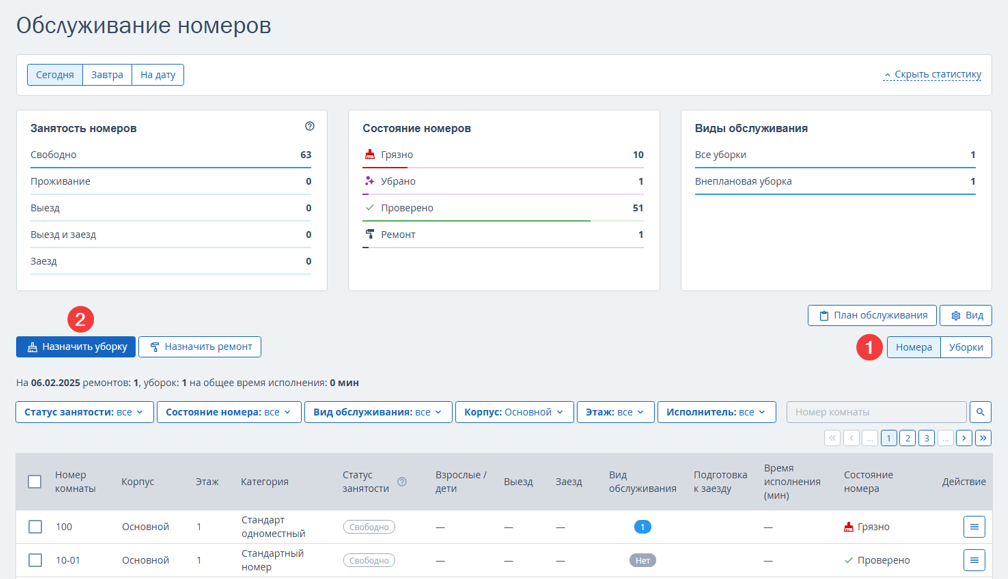
Task: Switch to the Уборки view tab
Action: pyautogui.click(x=966, y=347)
